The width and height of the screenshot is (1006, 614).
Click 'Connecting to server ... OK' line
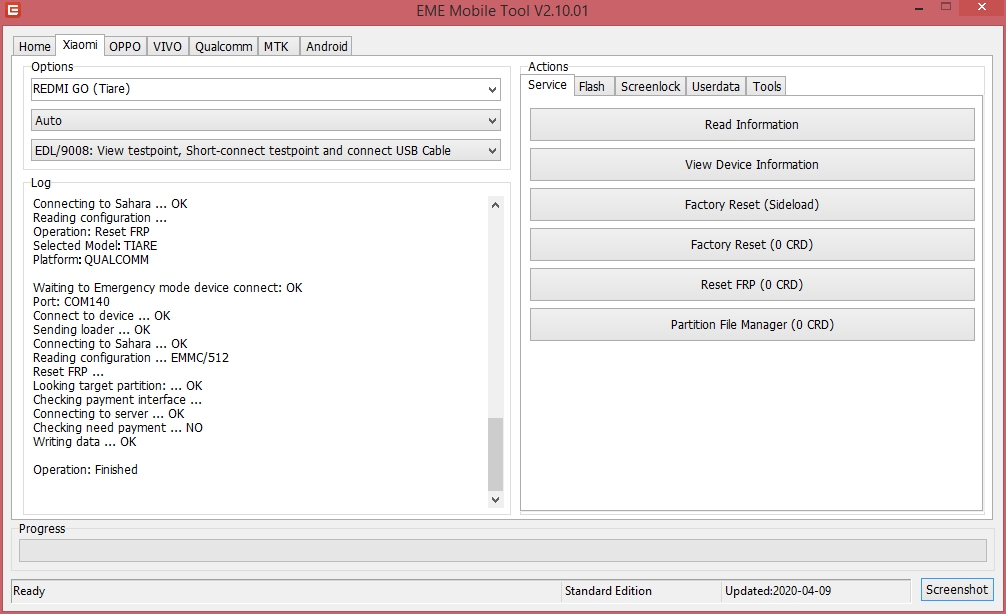pyautogui.click(x=108, y=414)
